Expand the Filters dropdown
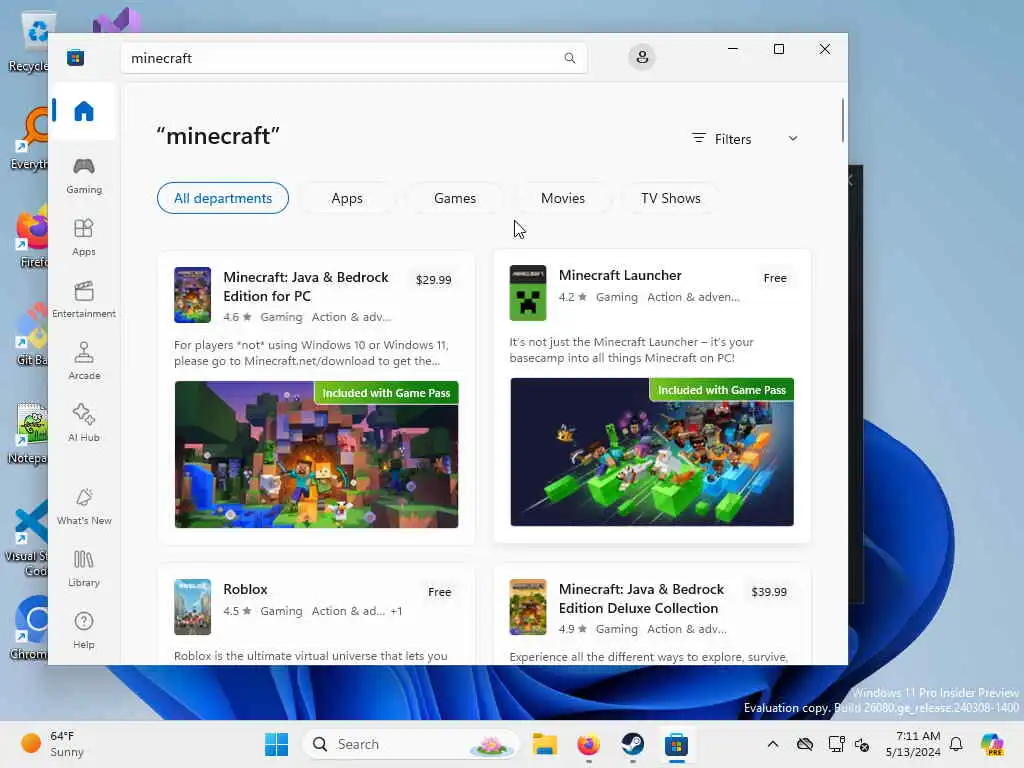Screen dimensions: 1024x768 click(744, 138)
